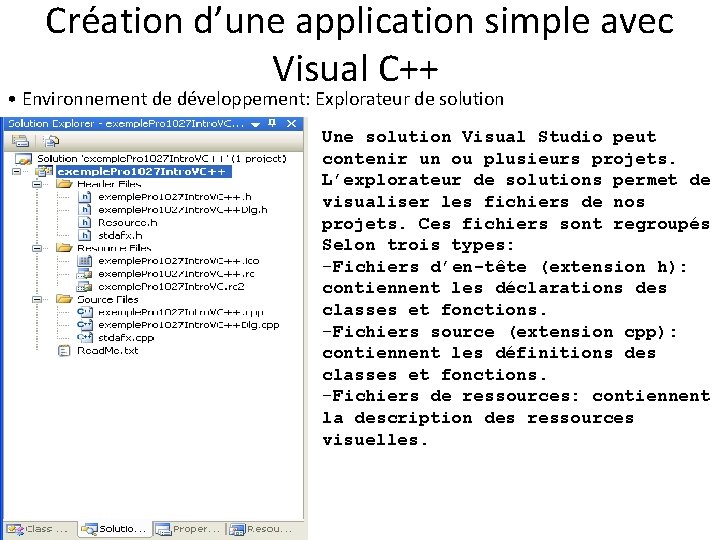
Task: Click text file icon of ReadMe.txt
Action: (x=64, y=351)
